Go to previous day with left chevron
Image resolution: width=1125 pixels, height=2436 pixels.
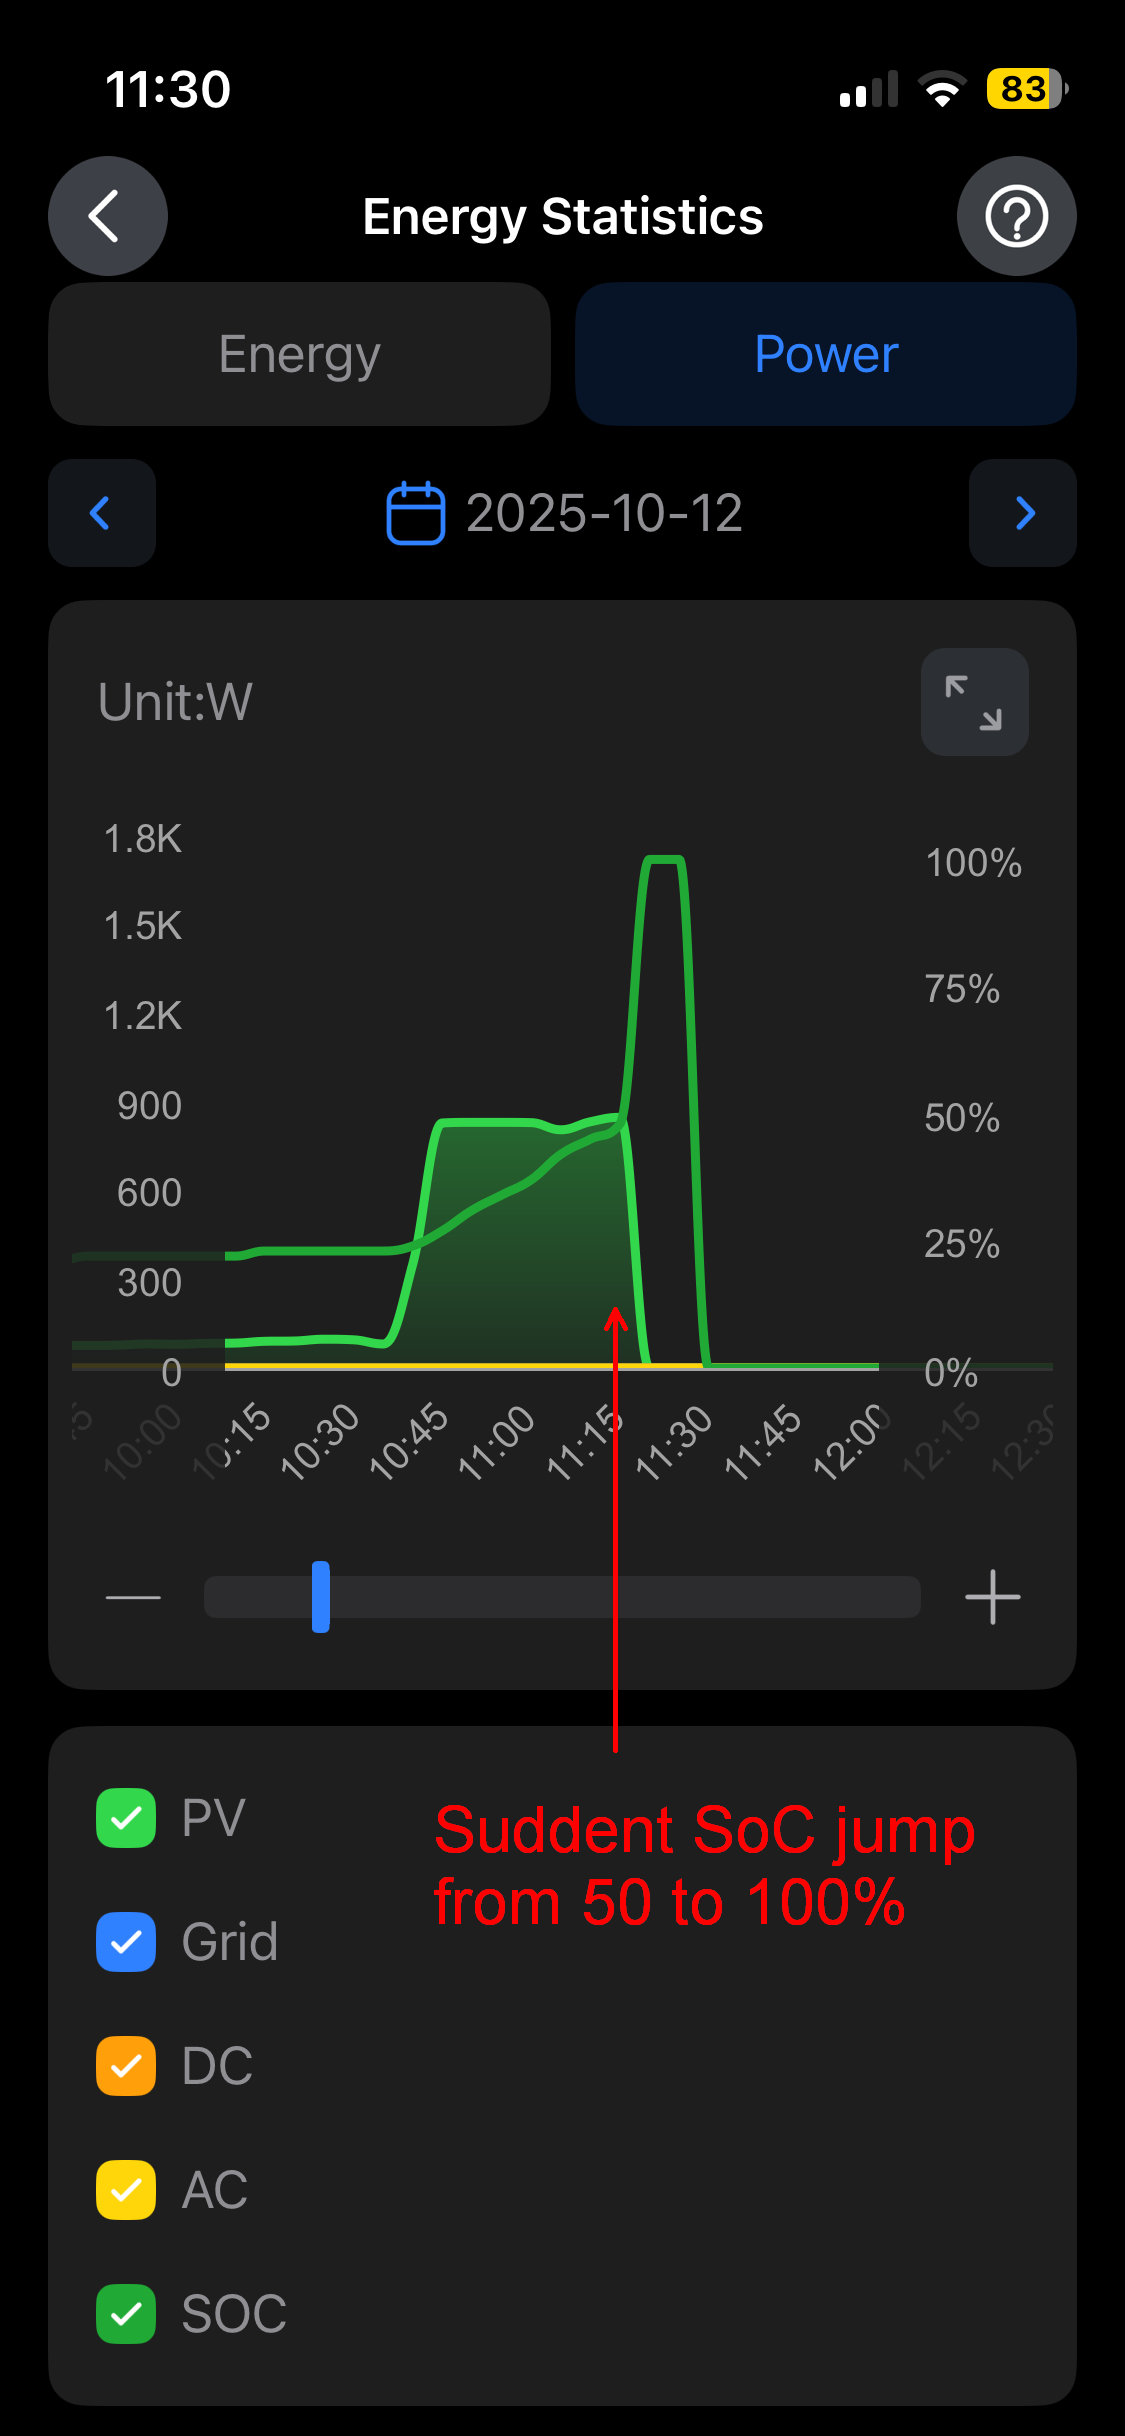(x=102, y=513)
